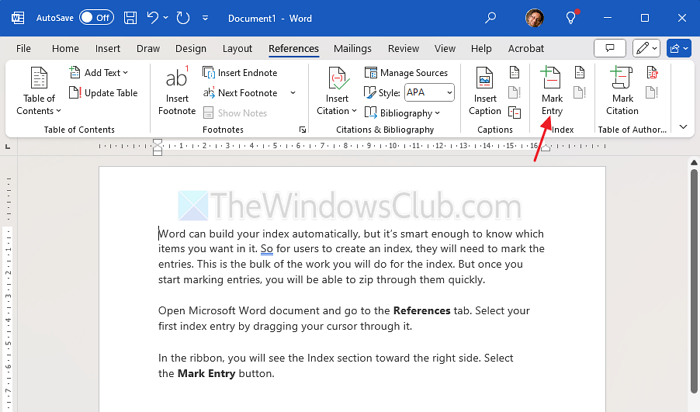Open the File tab
Viewport: 700px width, 412px height.
pos(23,48)
